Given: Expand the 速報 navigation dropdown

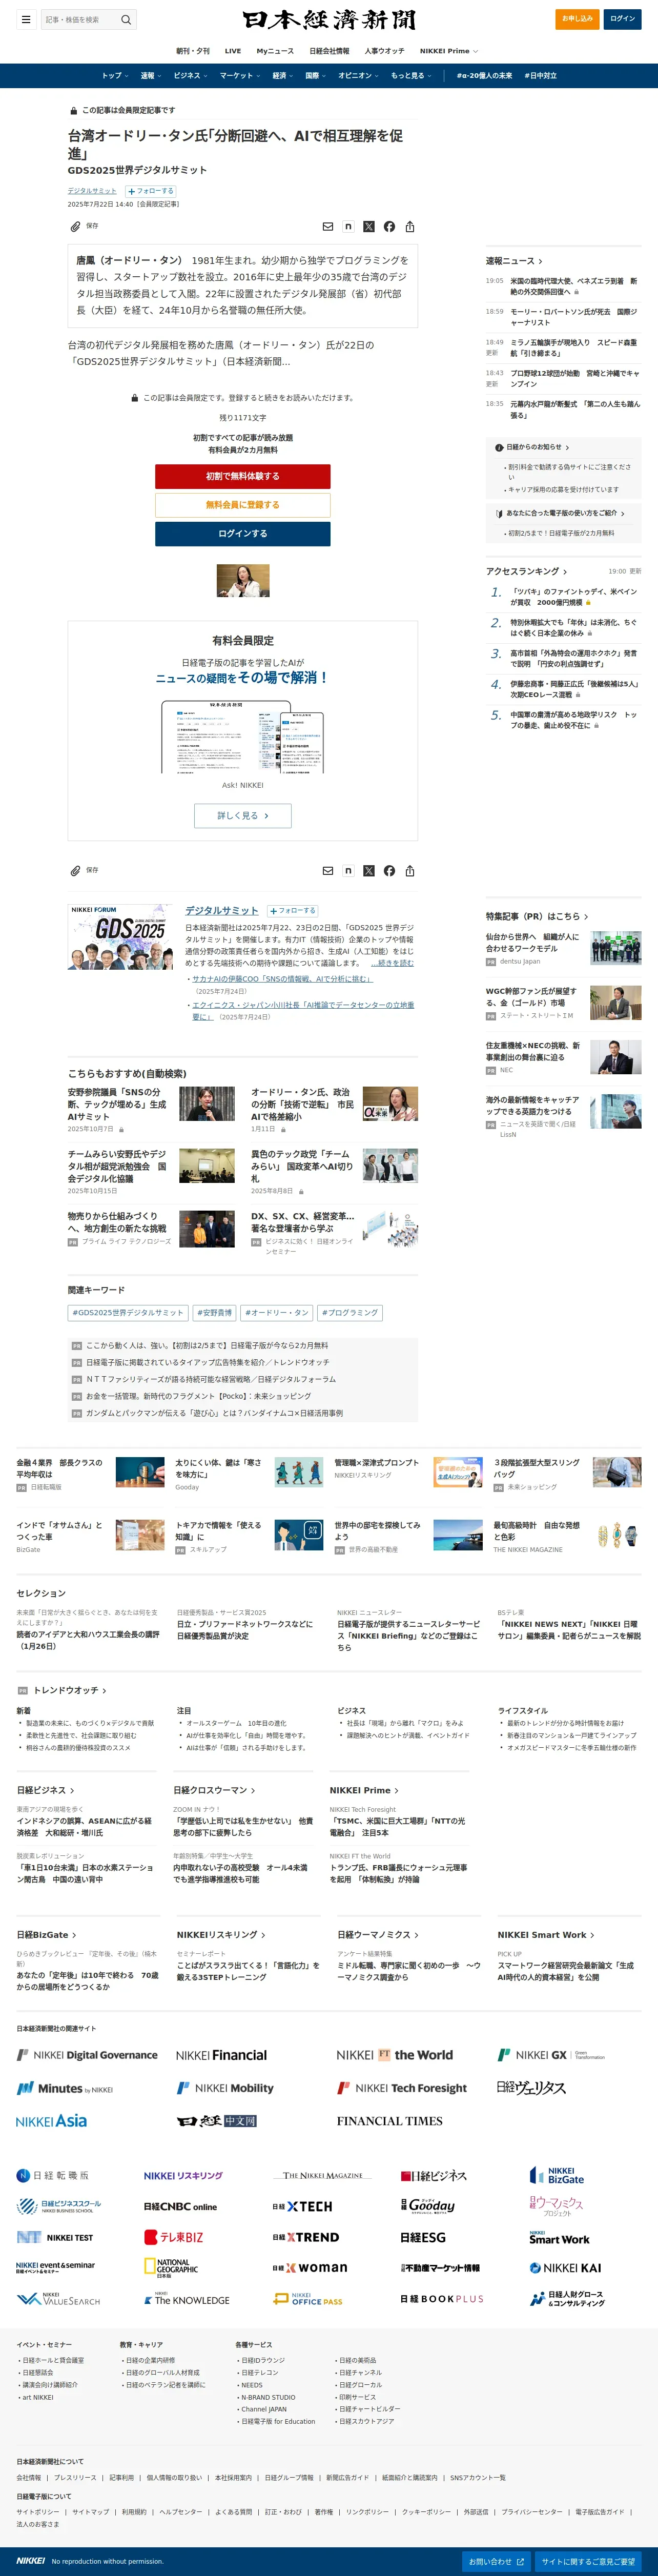Looking at the screenshot, I should [x=150, y=76].
